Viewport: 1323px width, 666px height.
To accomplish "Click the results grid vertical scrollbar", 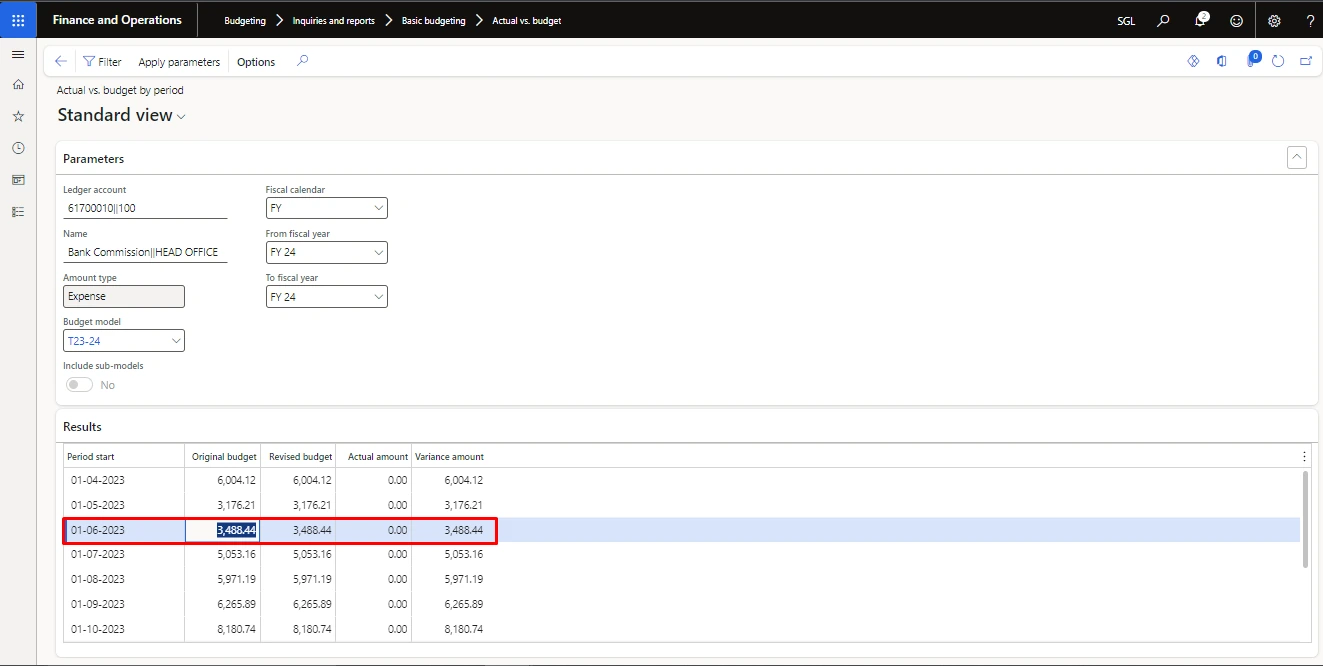I will click(x=1305, y=520).
